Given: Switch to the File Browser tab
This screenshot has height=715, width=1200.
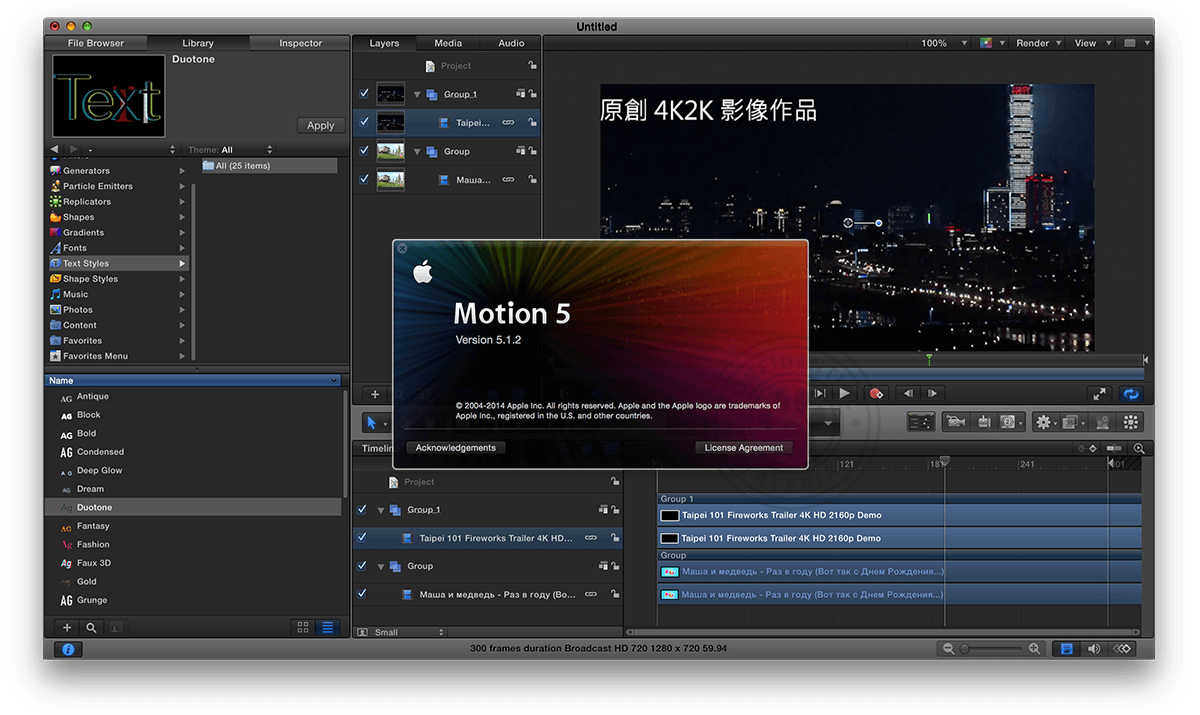Looking at the screenshot, I should (96, 43).
